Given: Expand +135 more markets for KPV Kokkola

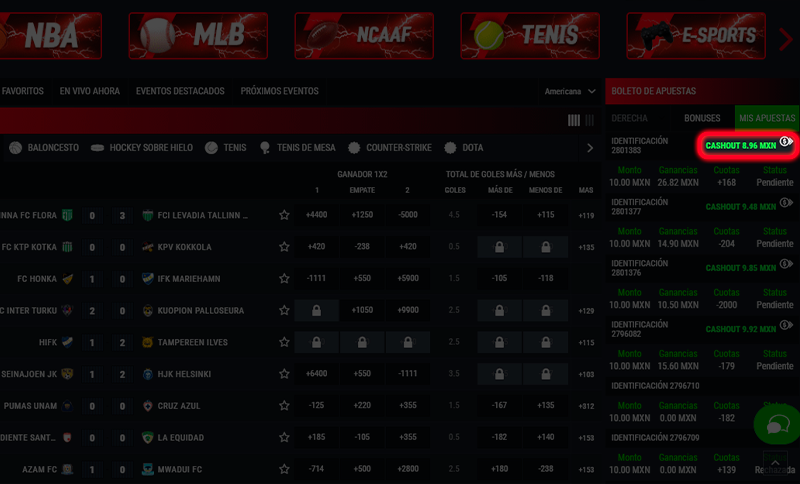Looking at the screenshot, I should (586, 247).
